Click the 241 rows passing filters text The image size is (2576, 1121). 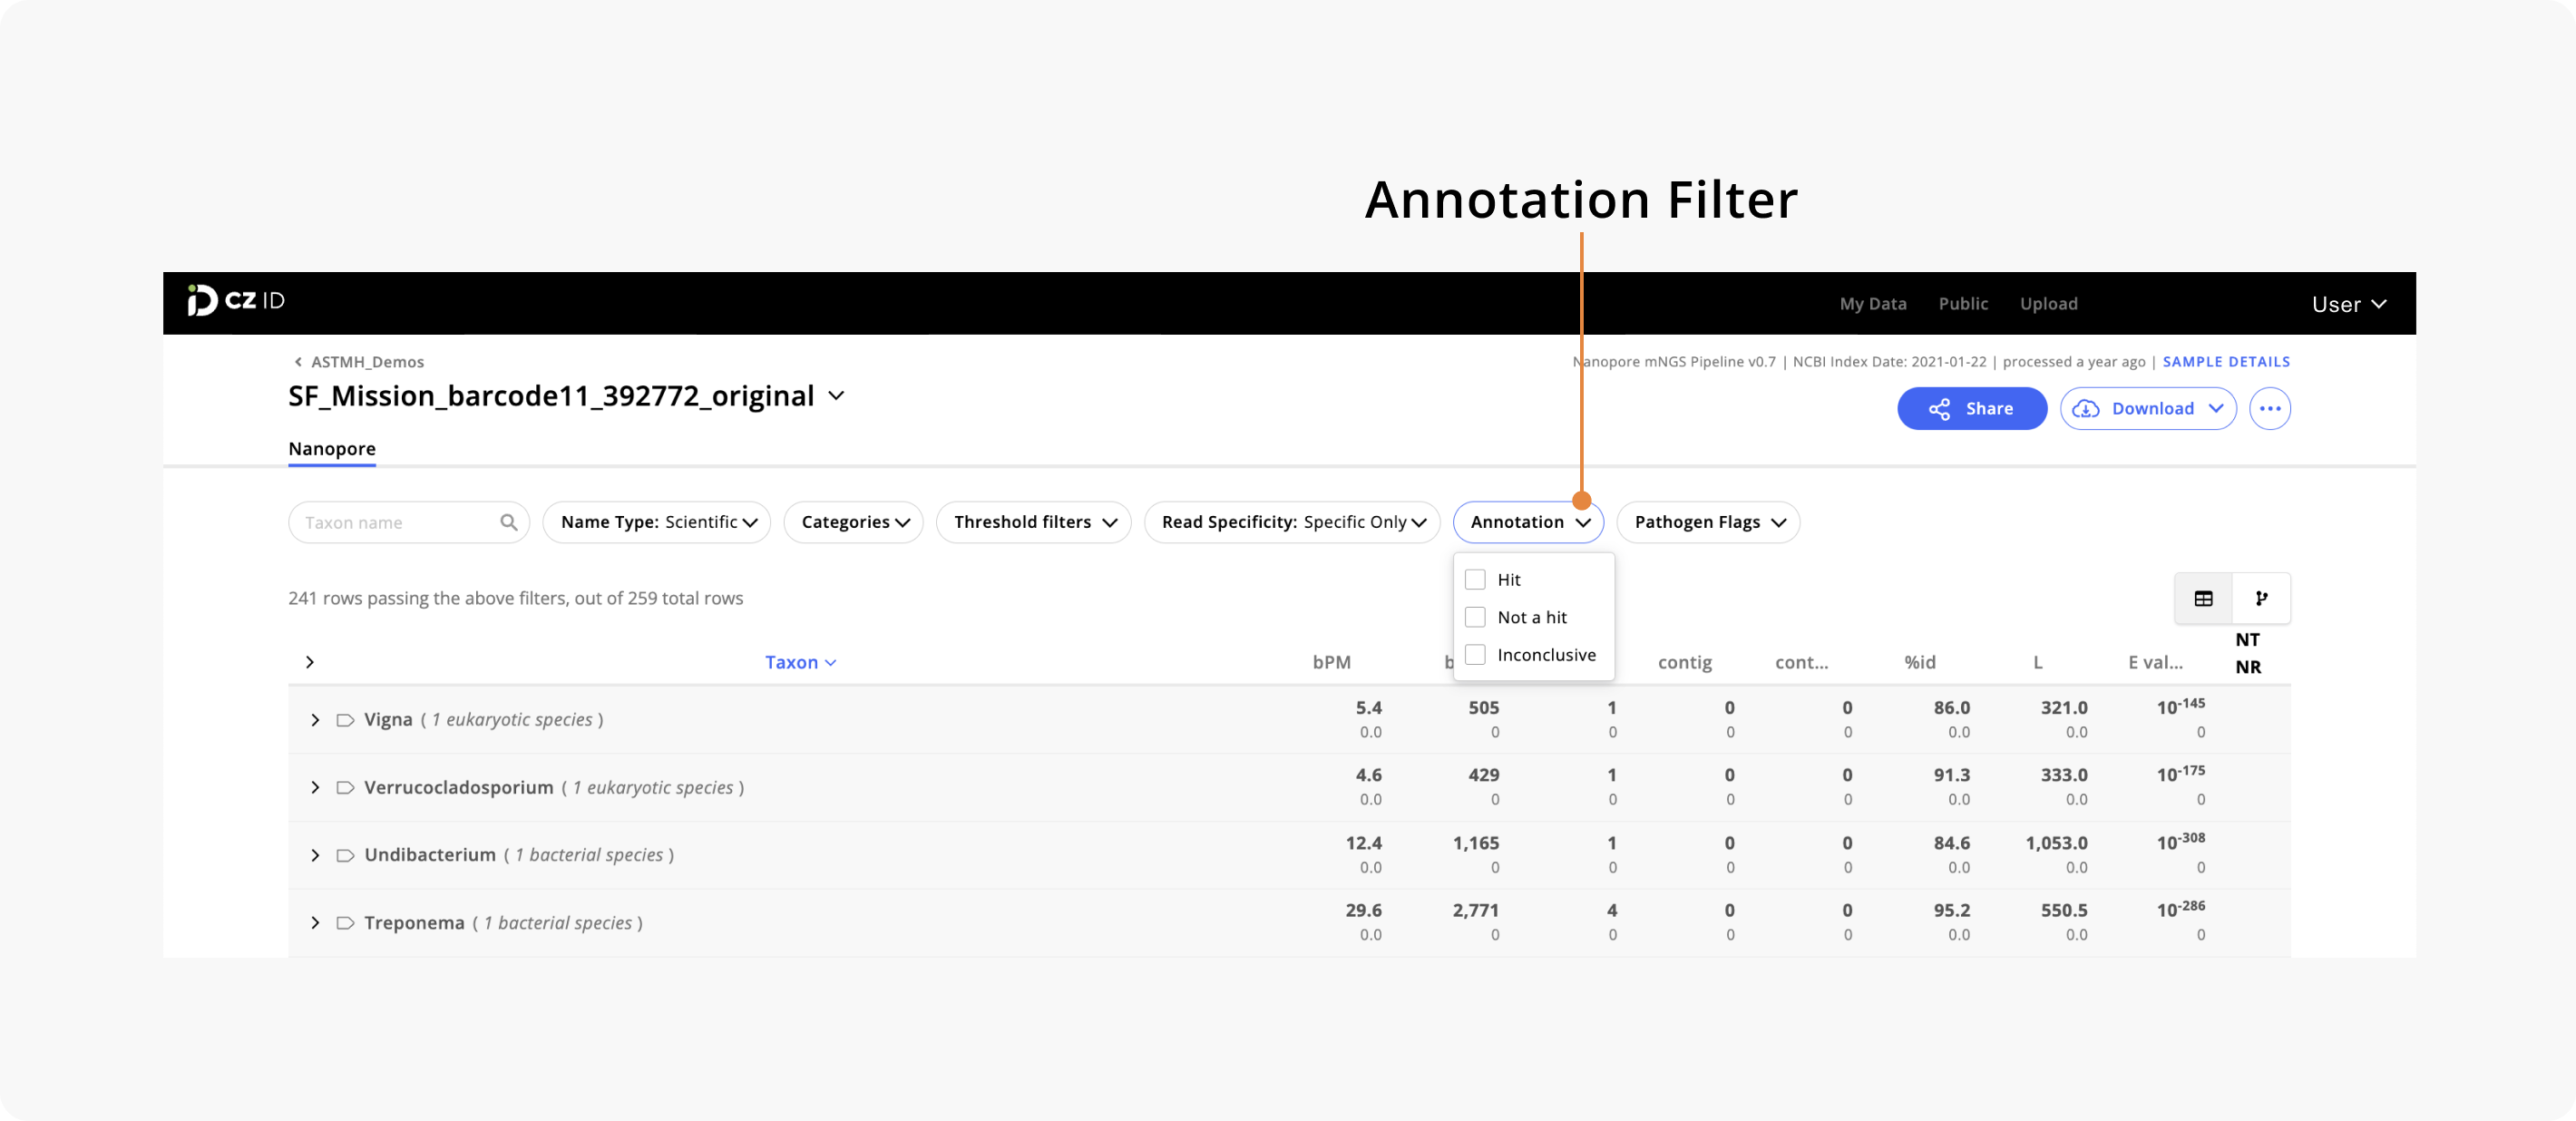pos(515,598)
